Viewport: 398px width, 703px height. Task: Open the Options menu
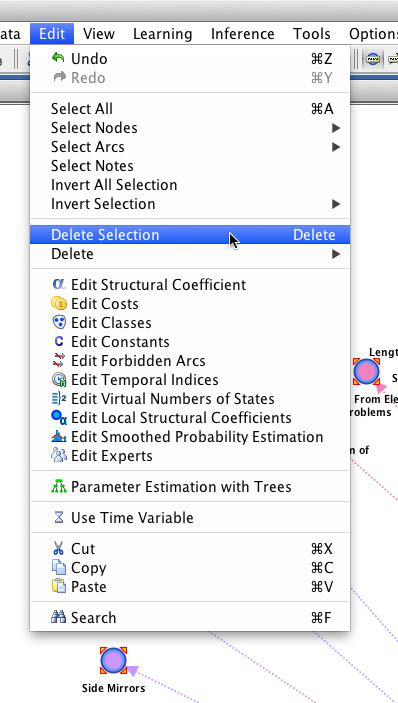click(373, 34)
